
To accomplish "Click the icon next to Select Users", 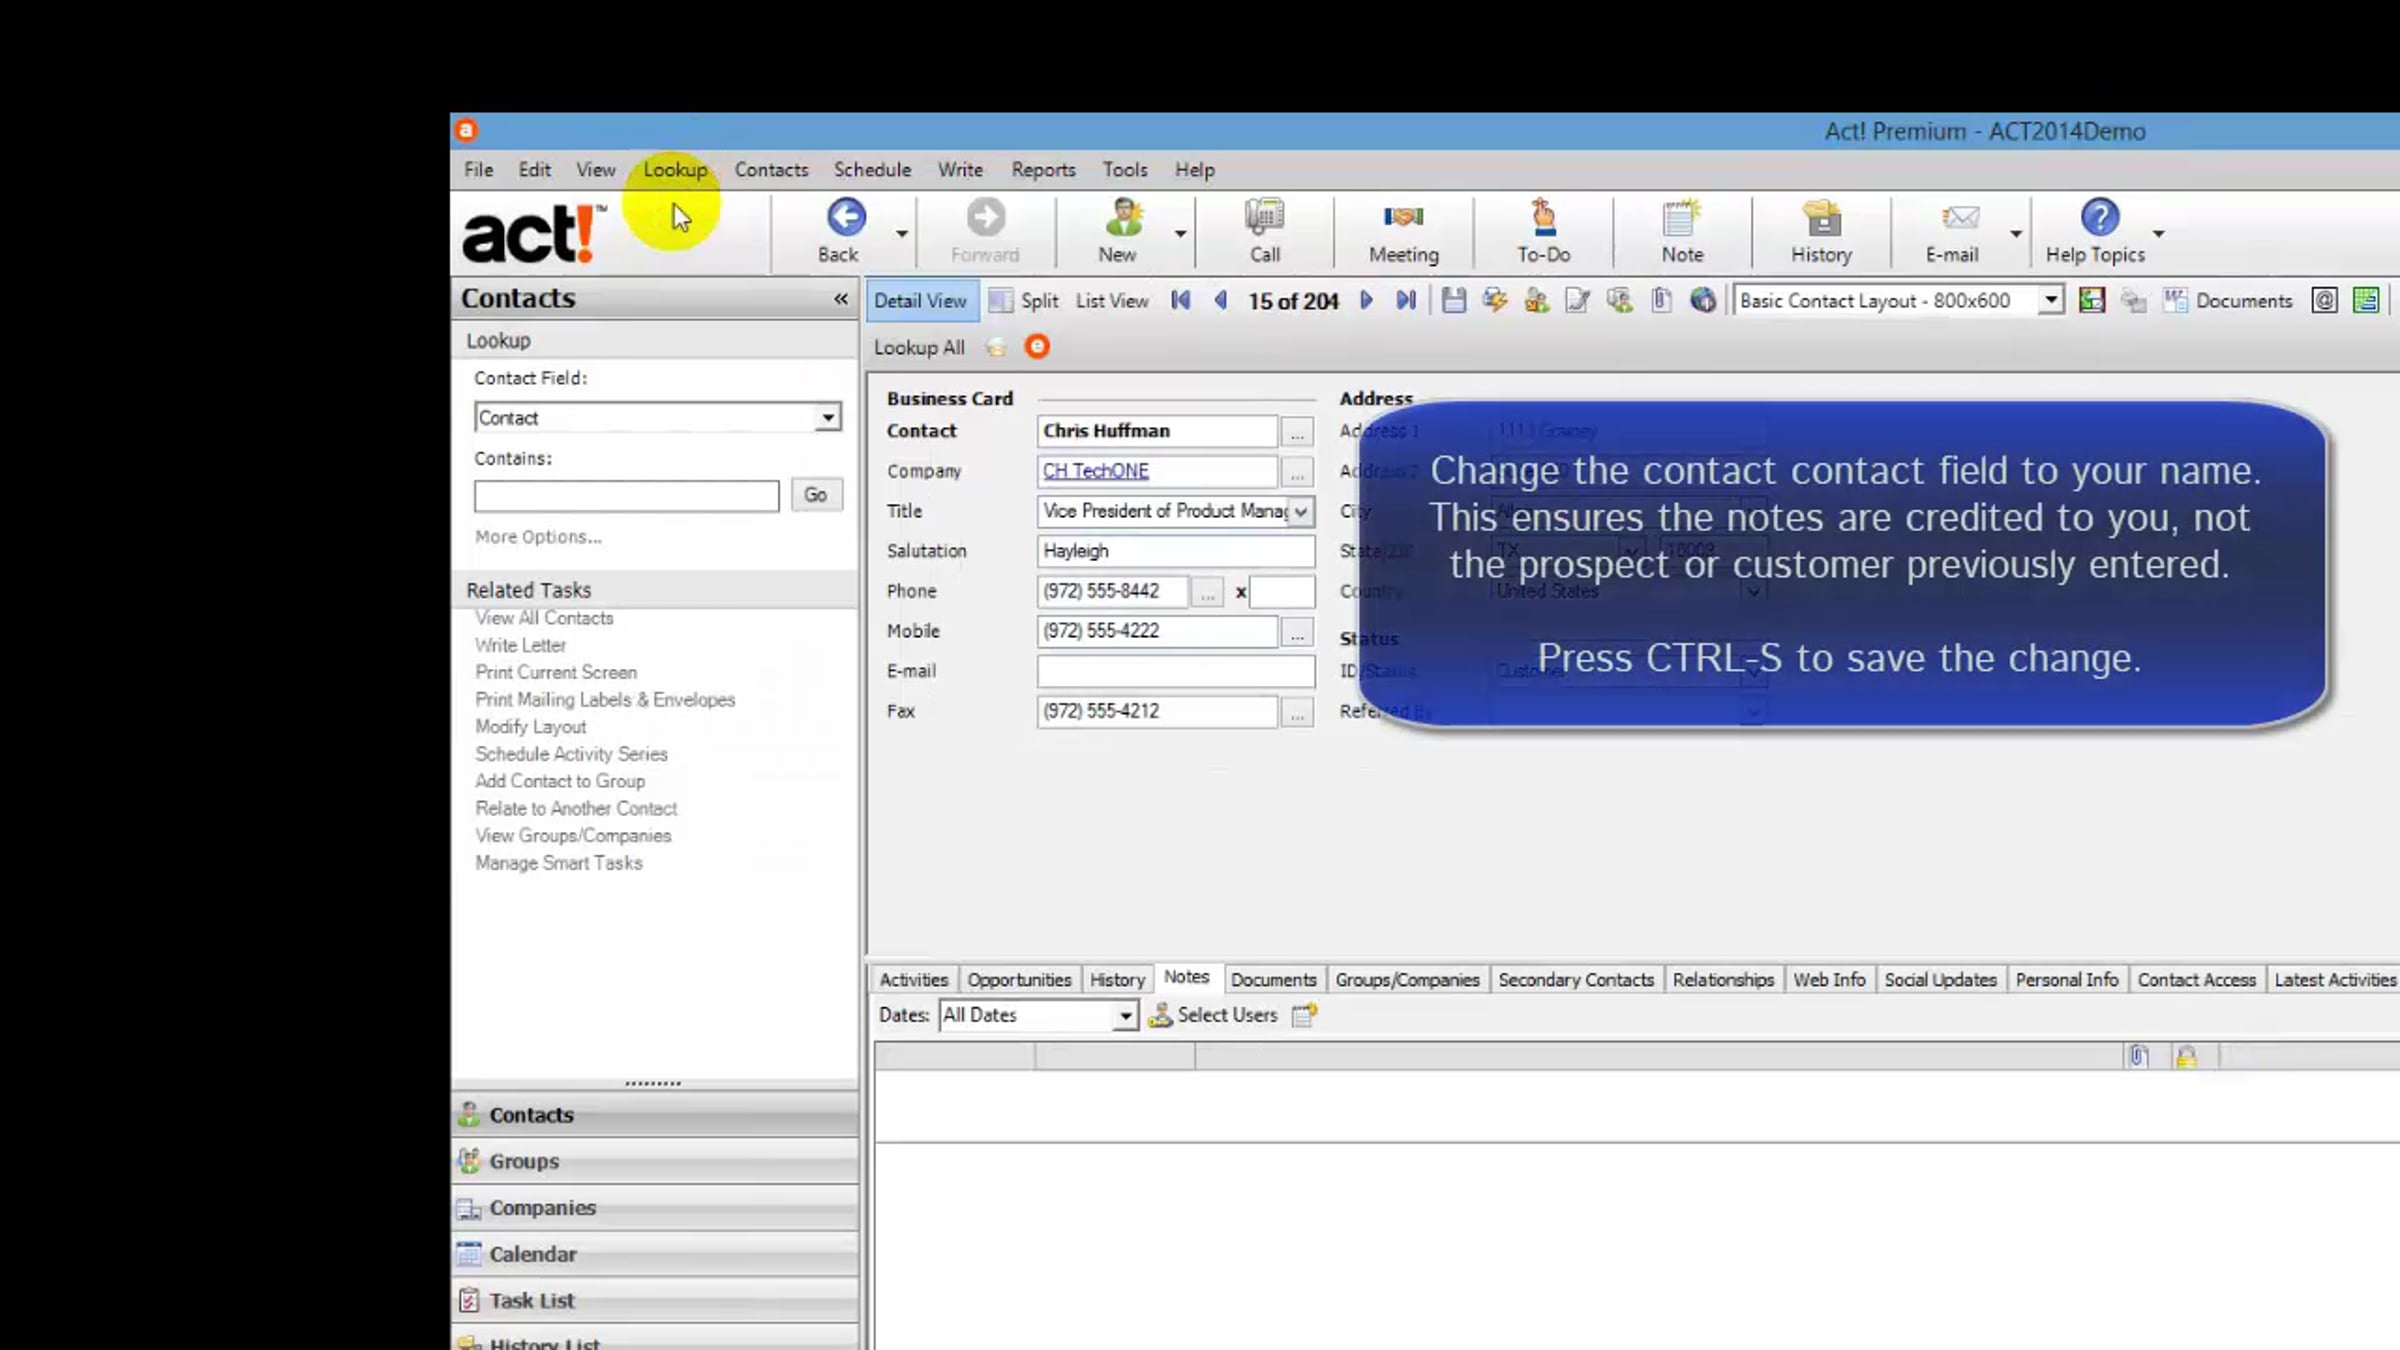I will point(1305,1015).
